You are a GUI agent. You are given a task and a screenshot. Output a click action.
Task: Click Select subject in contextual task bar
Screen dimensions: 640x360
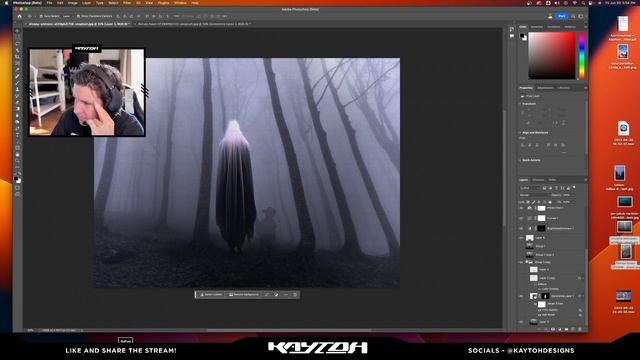pyautogui.click(x=211, y=294)
